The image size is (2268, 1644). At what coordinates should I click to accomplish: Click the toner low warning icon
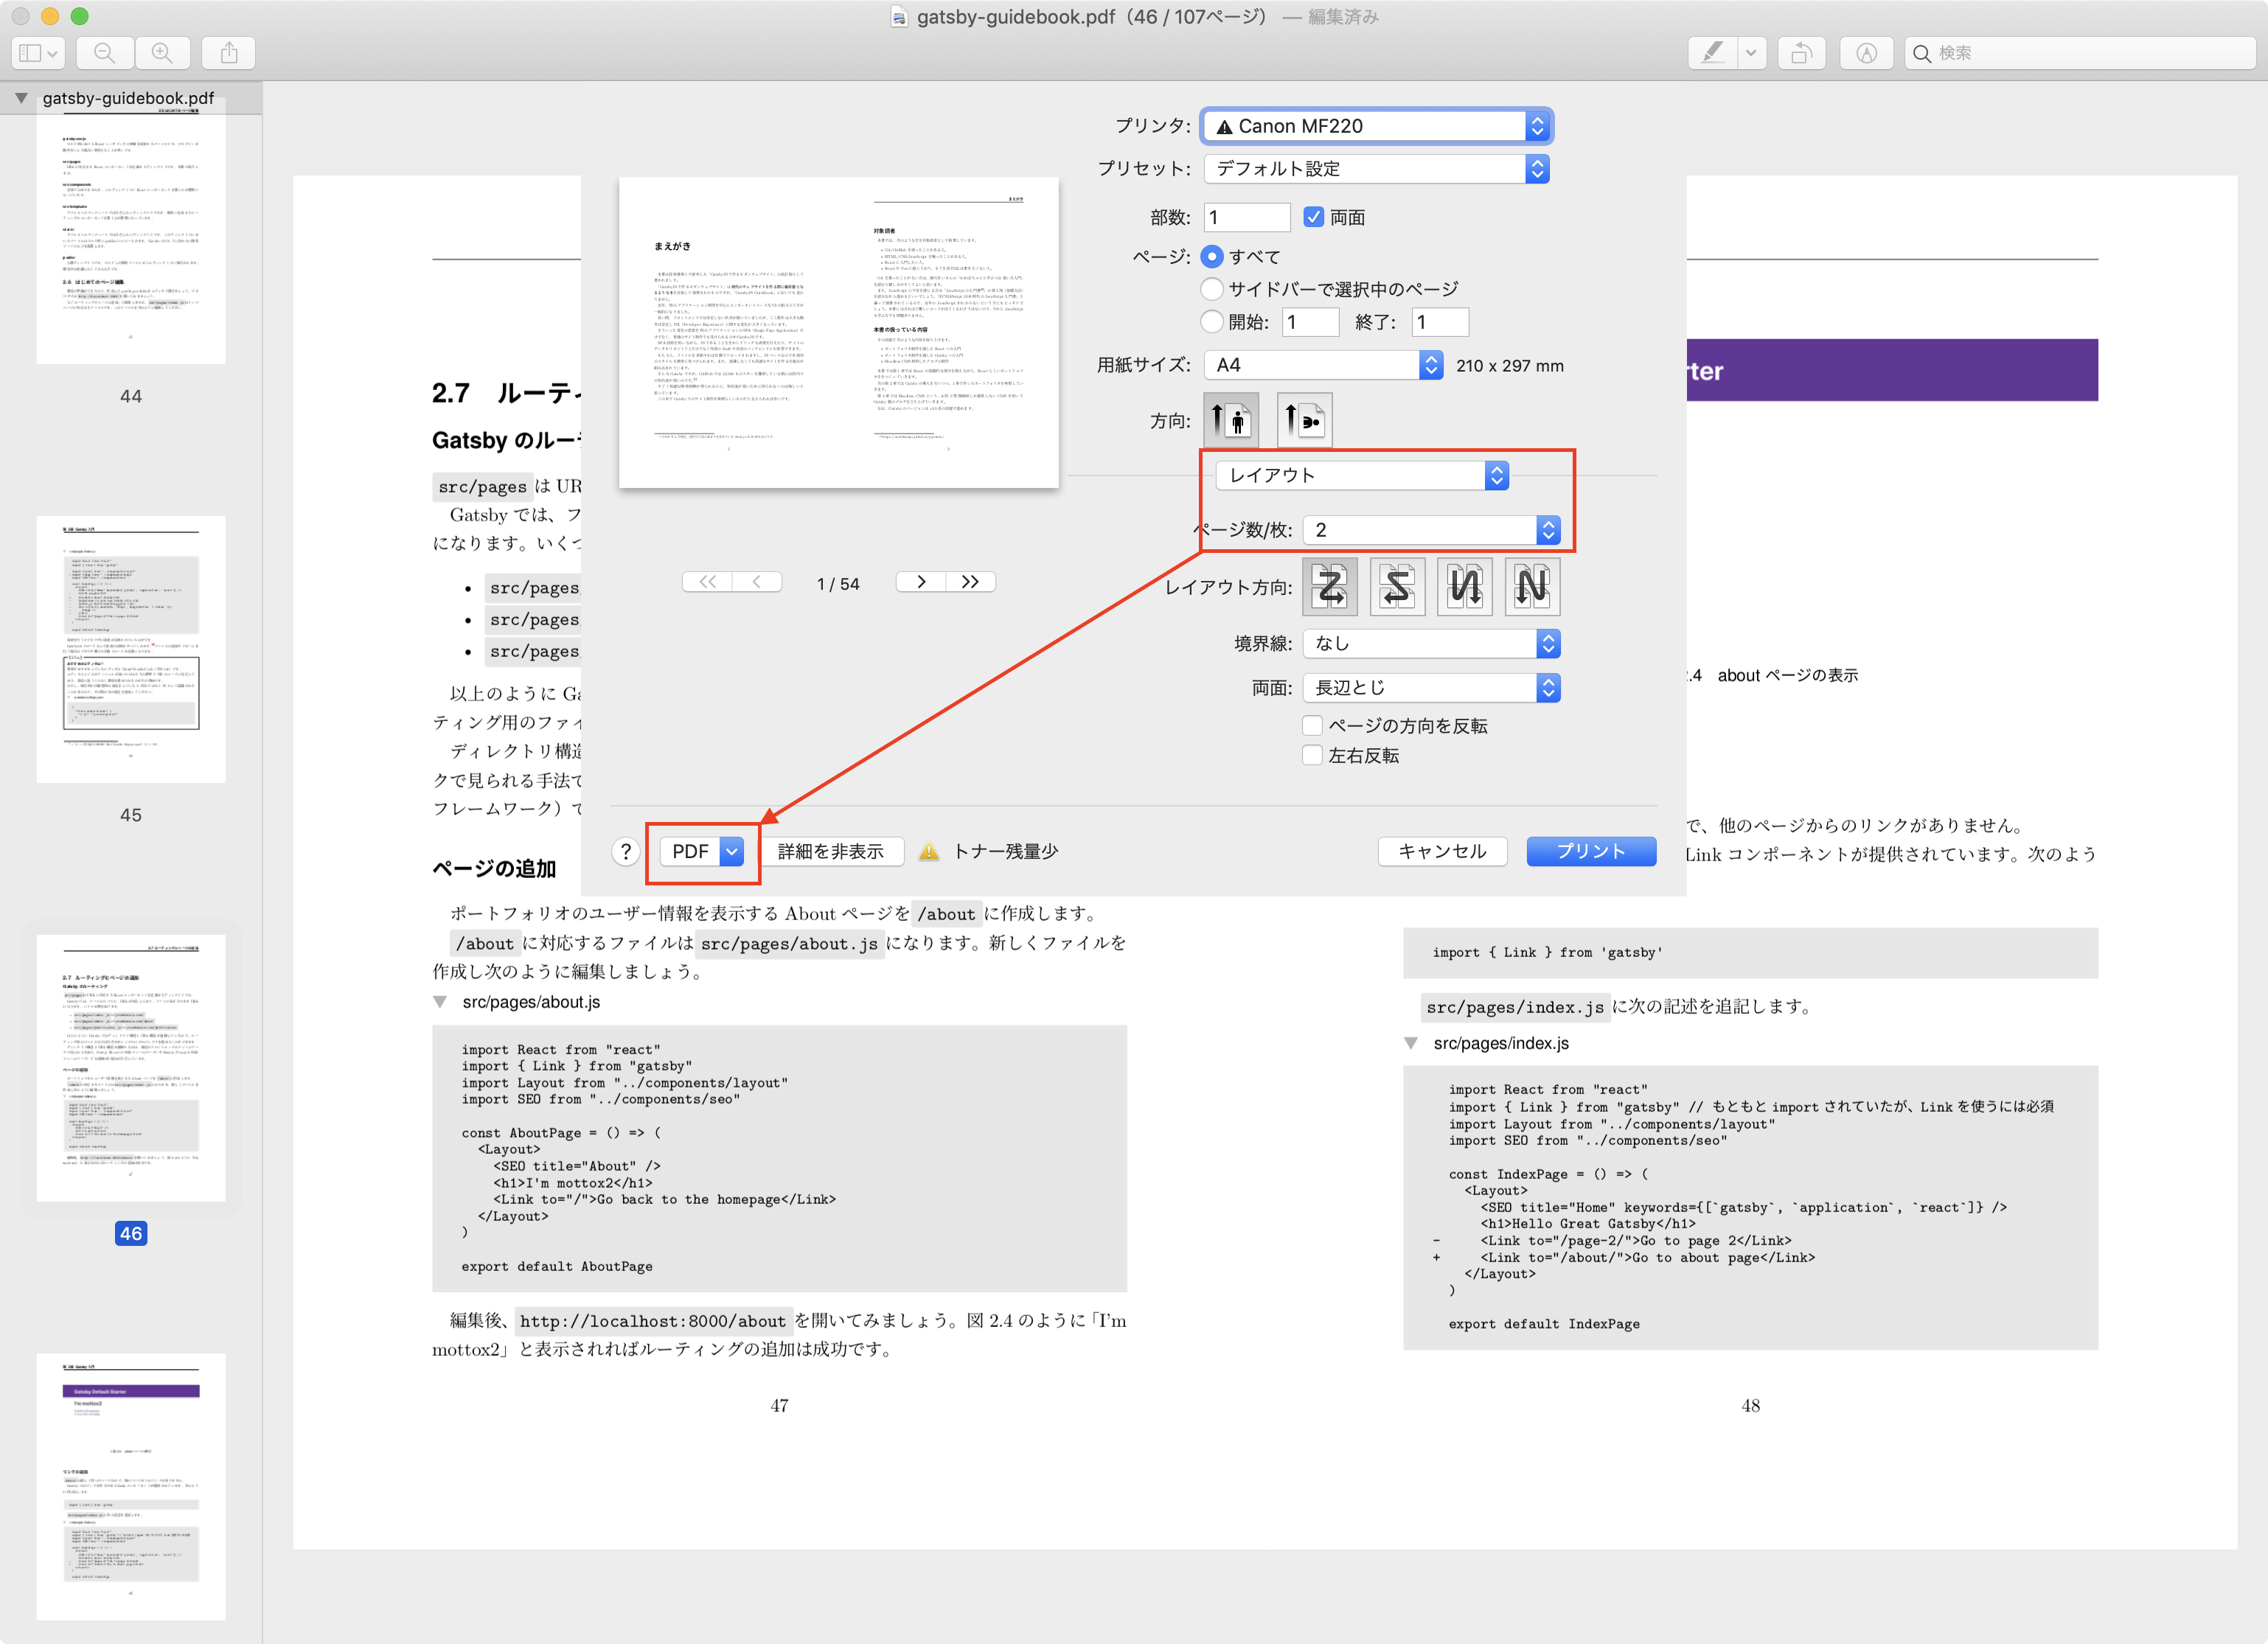coord(929,851)
